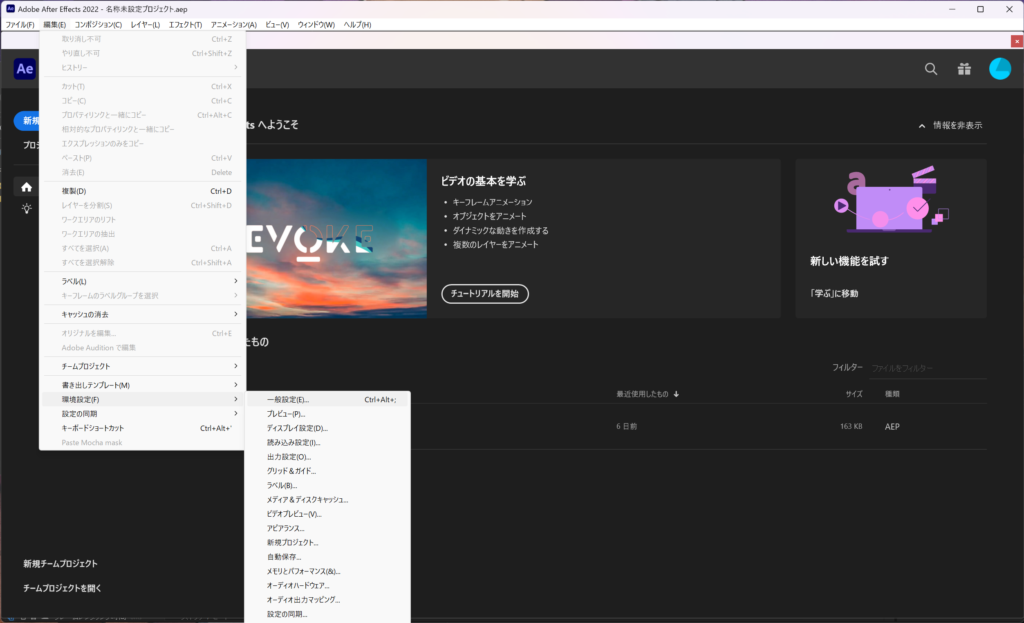This screenshot has height=623, width=1024.
Task: Select 環境設定(F) menu entry
Action: (x=144, y=400)
